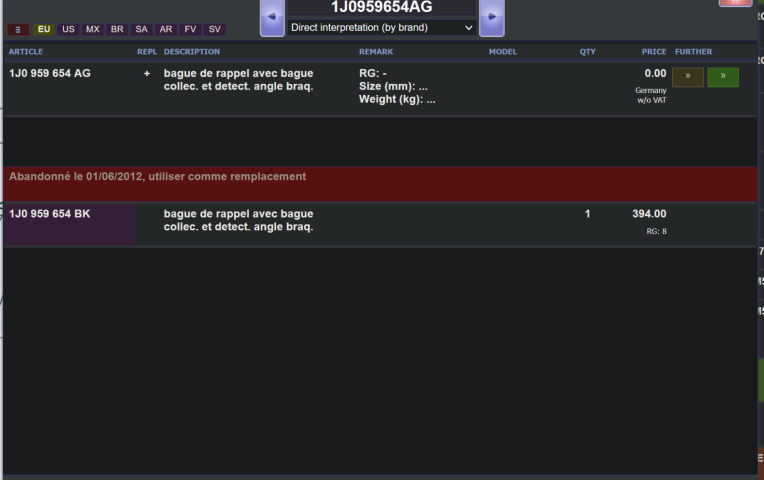Choose the AR market button
The height and width of the screenshot is (480, 764).
(166, 30)
